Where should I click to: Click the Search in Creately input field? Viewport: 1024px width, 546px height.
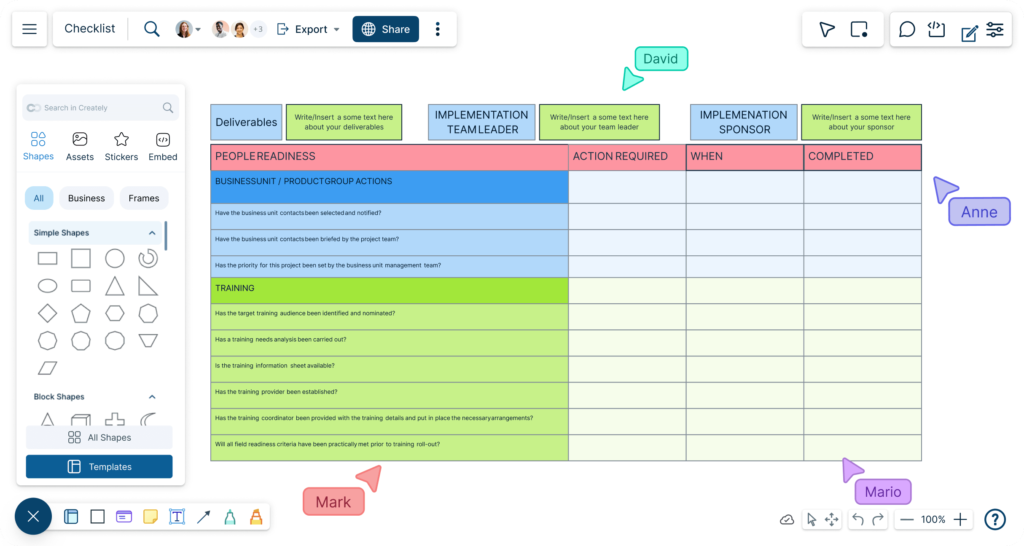(x=101, y=108)
